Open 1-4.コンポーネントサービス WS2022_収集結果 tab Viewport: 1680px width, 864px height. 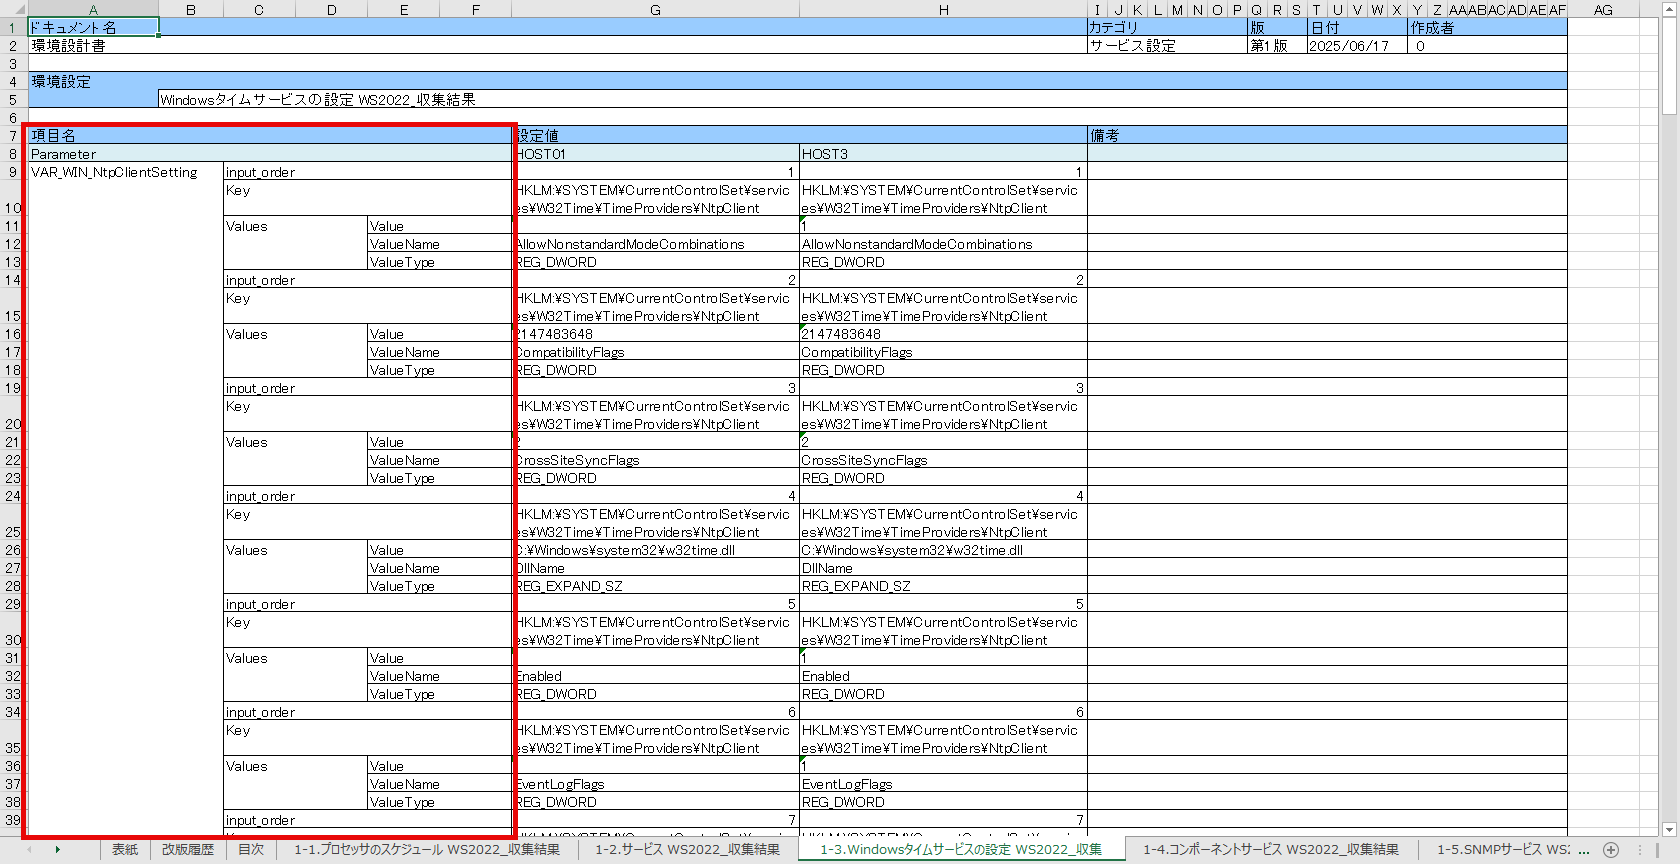point(1270,850)
